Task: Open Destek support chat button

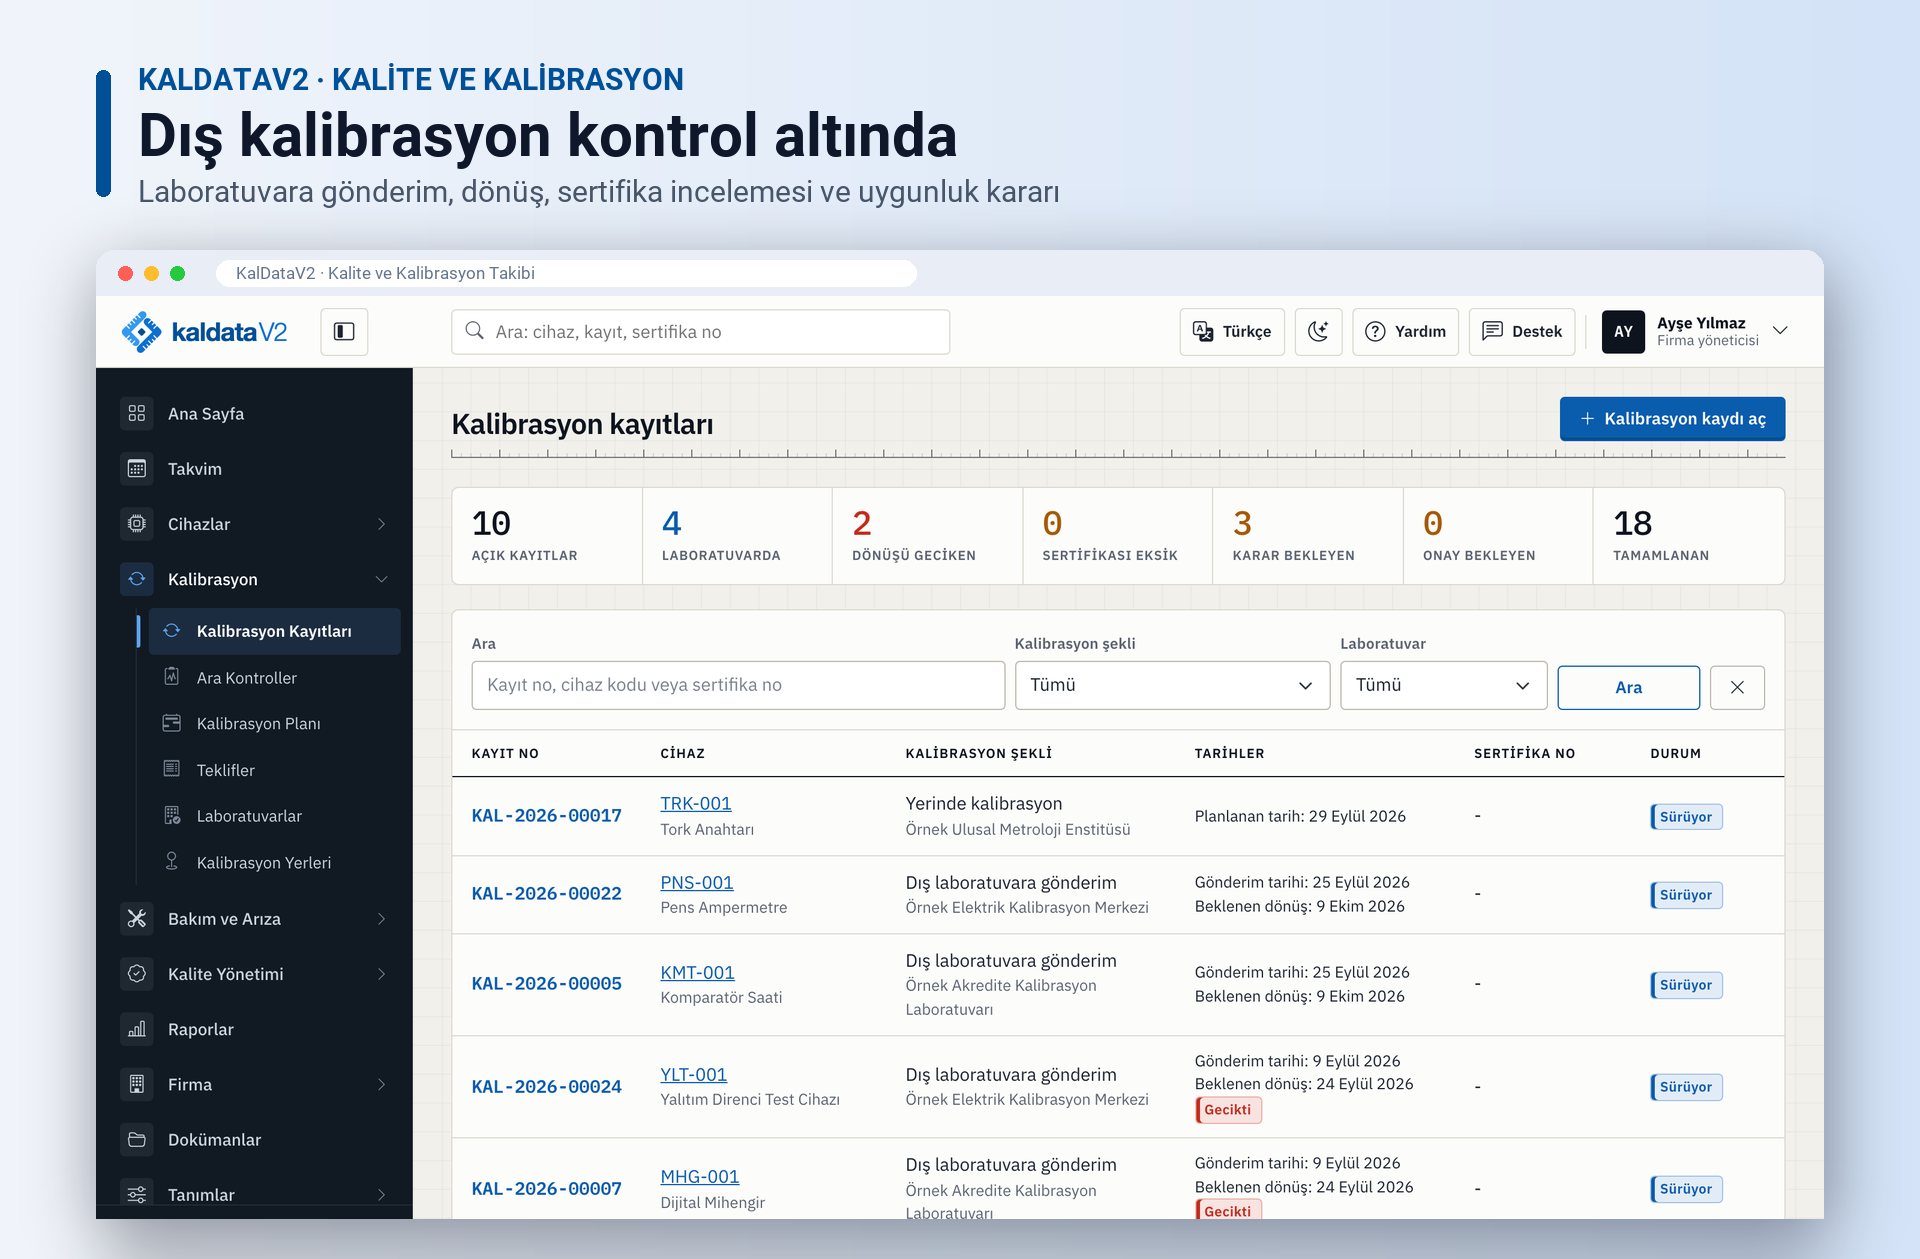Action: point(1522,332)
